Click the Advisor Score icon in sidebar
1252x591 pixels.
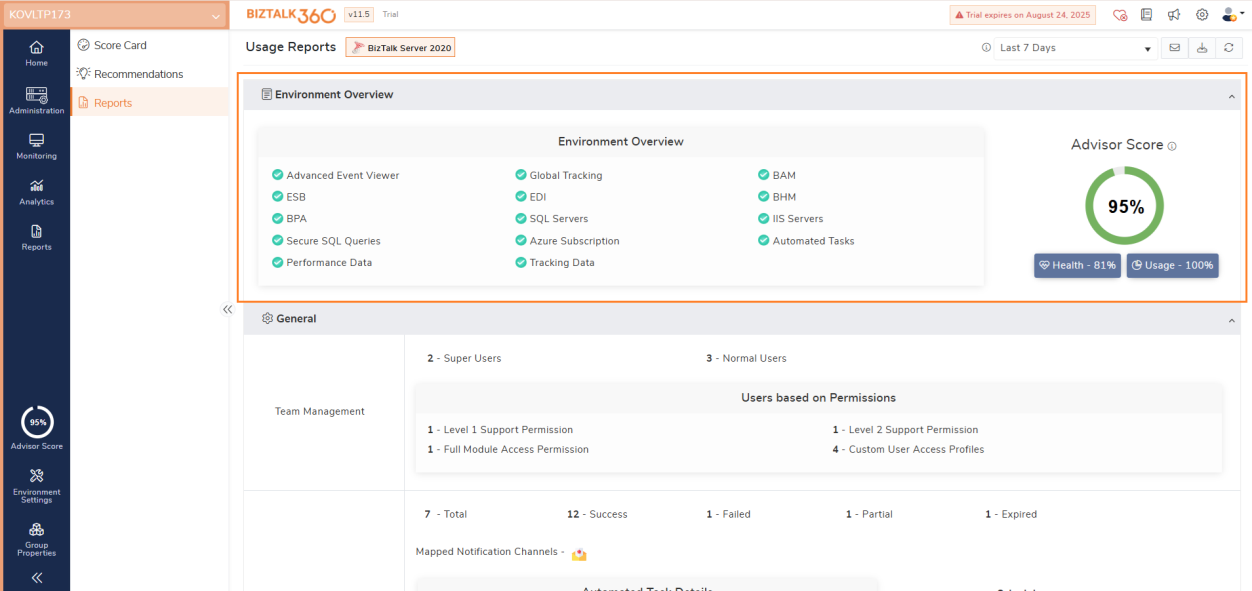[x=36, y=422]
